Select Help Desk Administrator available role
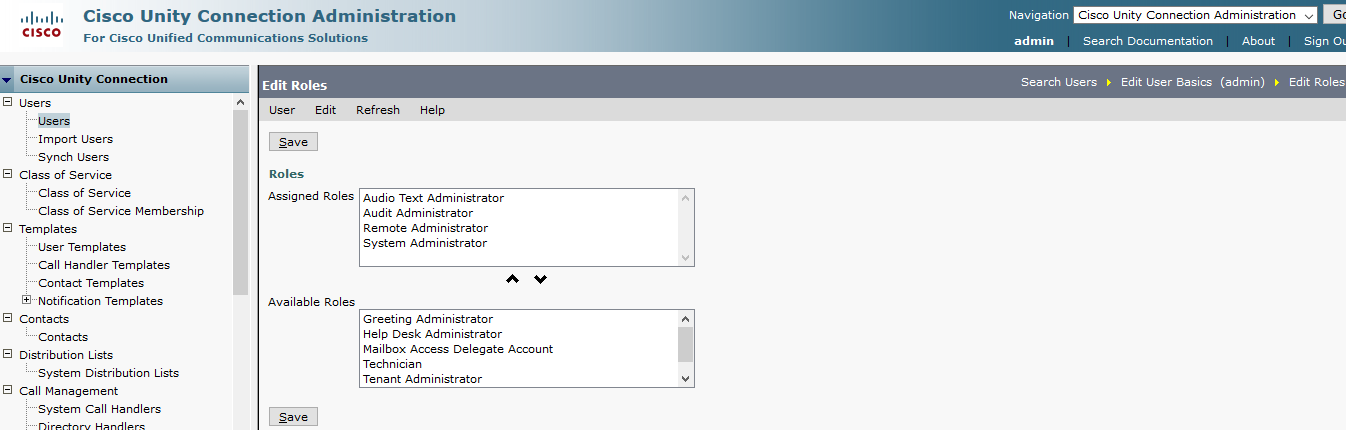This screenshot has height=430, width=1346. tap(432, 334)
